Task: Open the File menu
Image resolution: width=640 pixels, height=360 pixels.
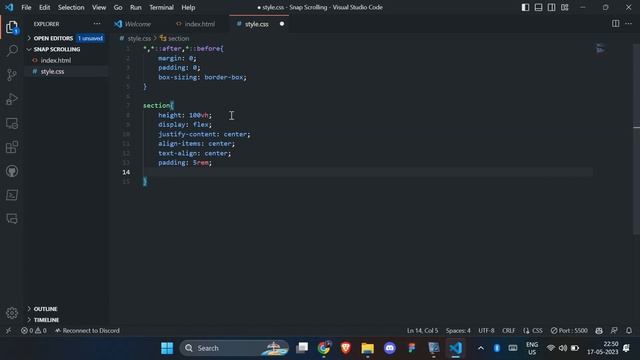Action: point(26,7)
